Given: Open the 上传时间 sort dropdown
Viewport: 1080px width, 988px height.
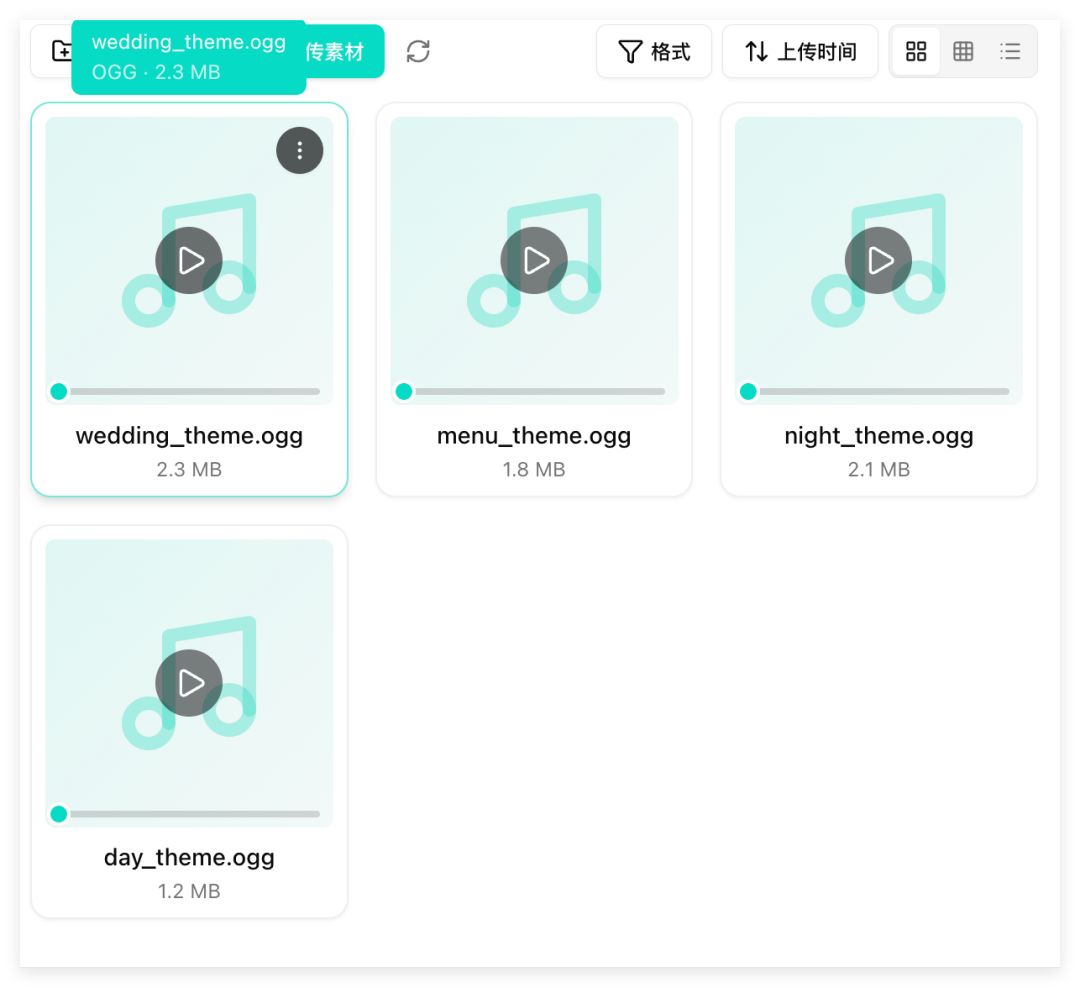Looking at the screenshot, I should 800,52.
